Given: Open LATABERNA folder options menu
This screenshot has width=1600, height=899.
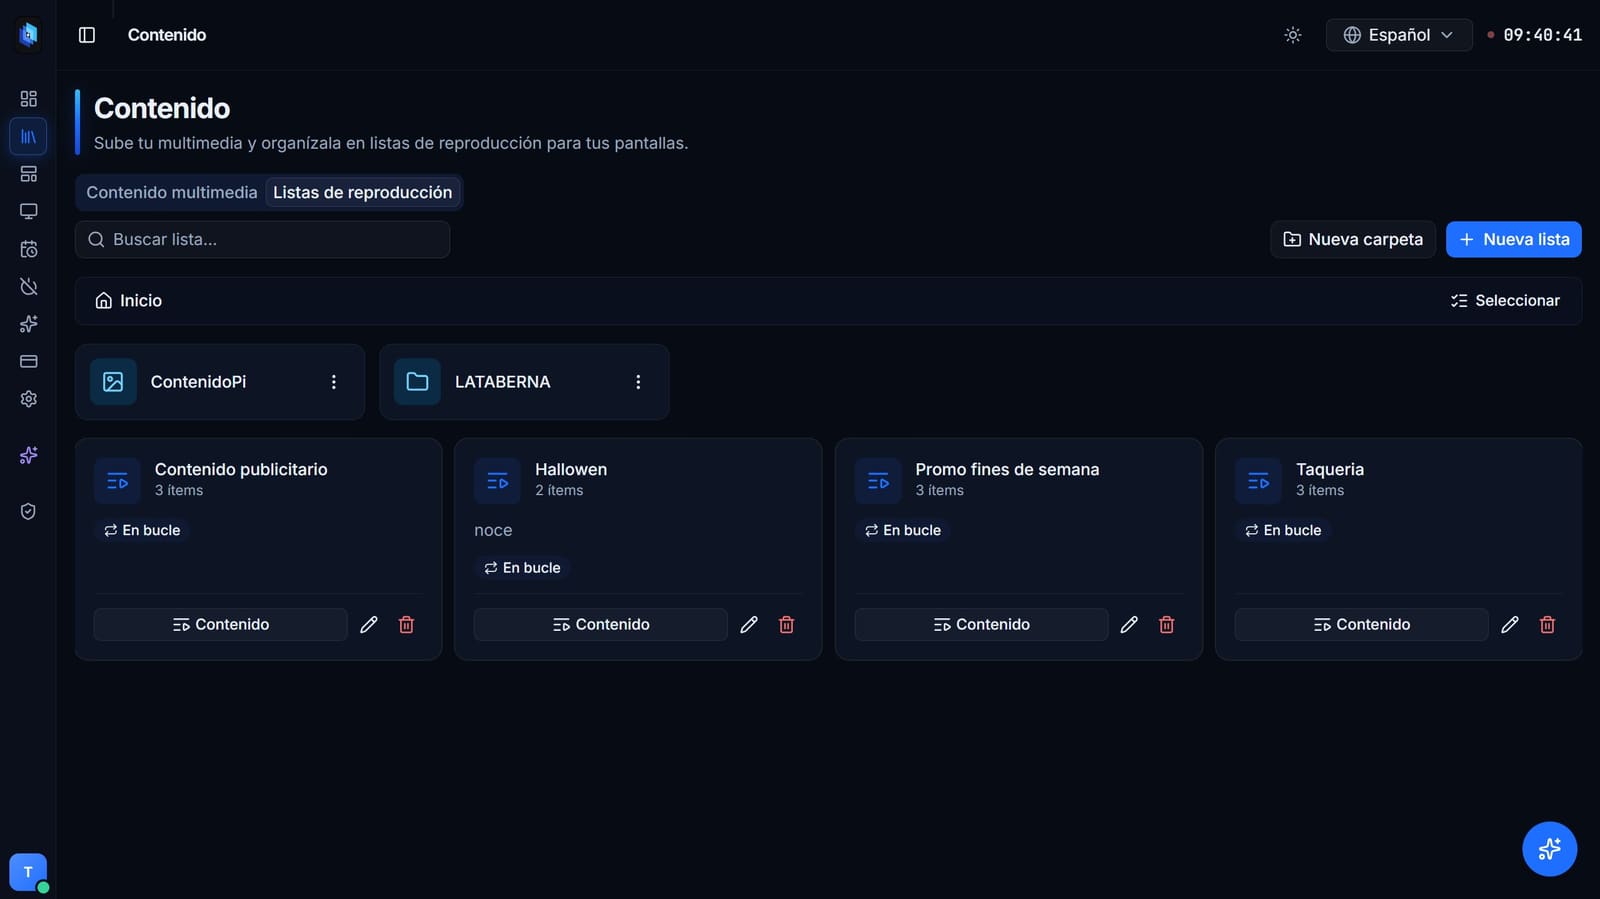Looking at the screenshot, I should coord(638,382).
